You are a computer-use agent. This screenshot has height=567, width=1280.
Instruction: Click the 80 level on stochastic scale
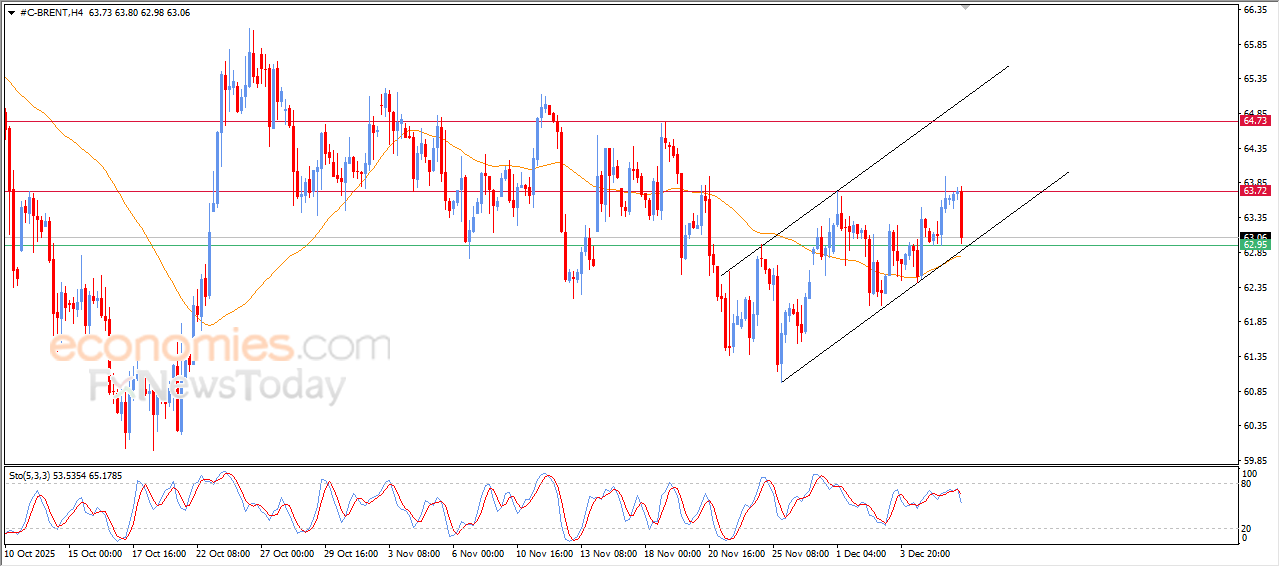coord(1246,484)
